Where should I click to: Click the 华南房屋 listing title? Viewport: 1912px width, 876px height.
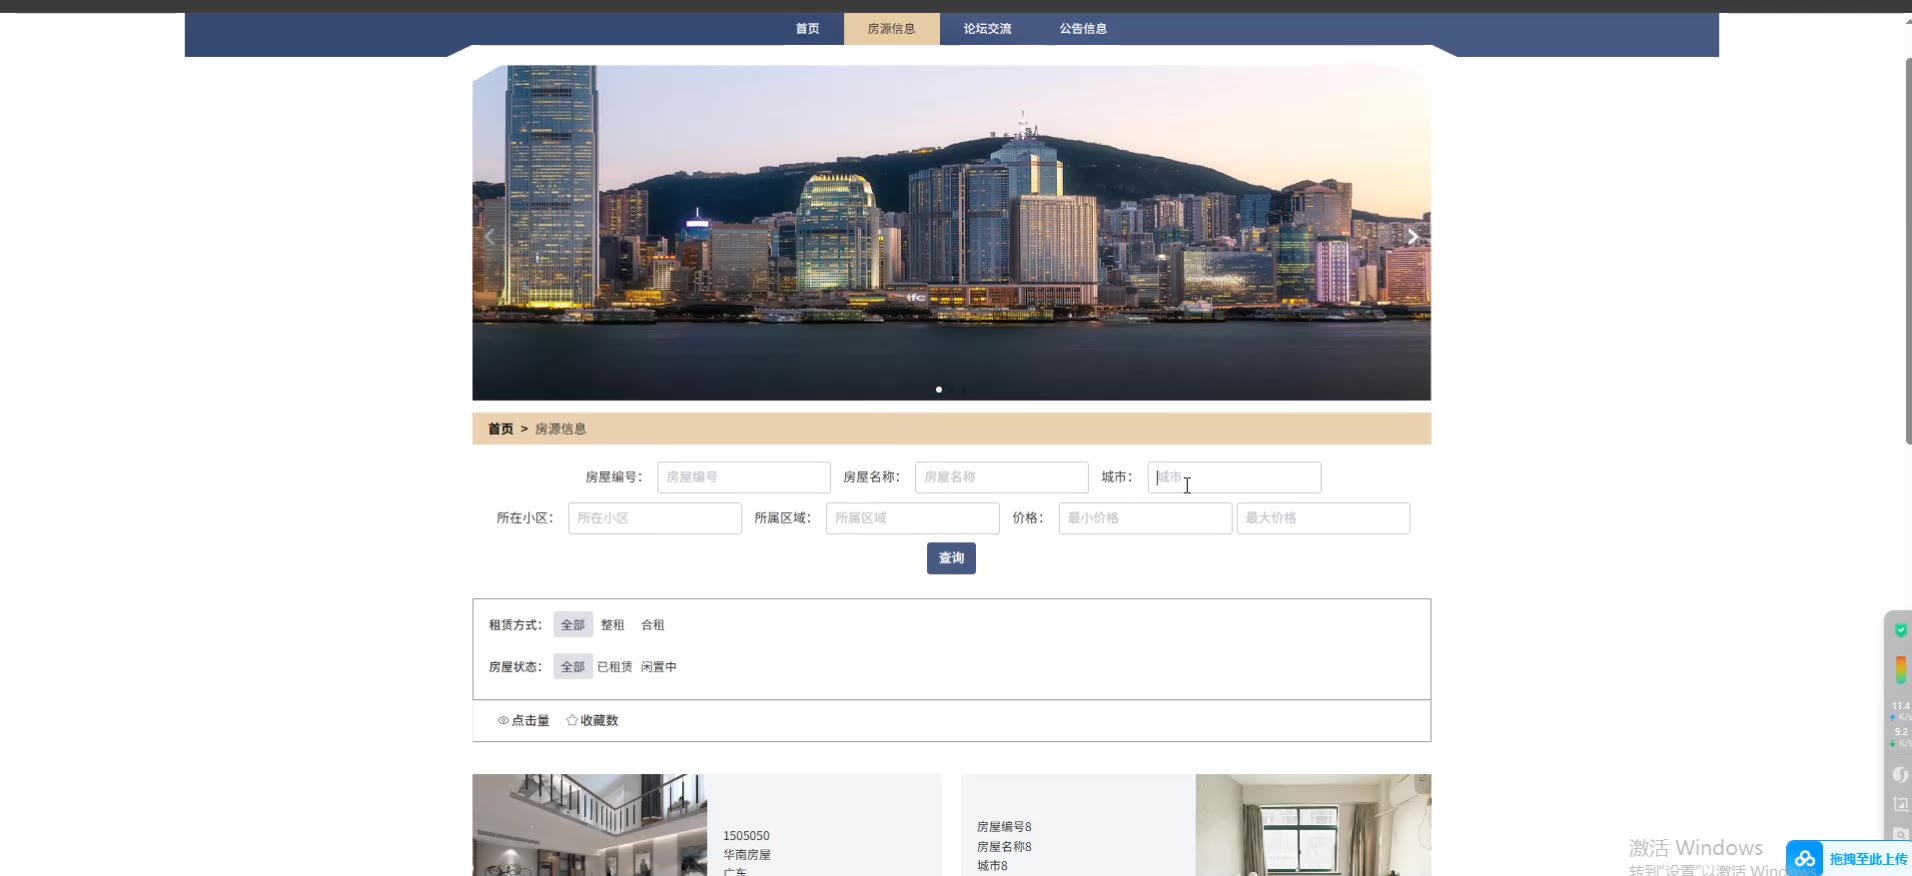pyautogui.click(x=747, y=855)
